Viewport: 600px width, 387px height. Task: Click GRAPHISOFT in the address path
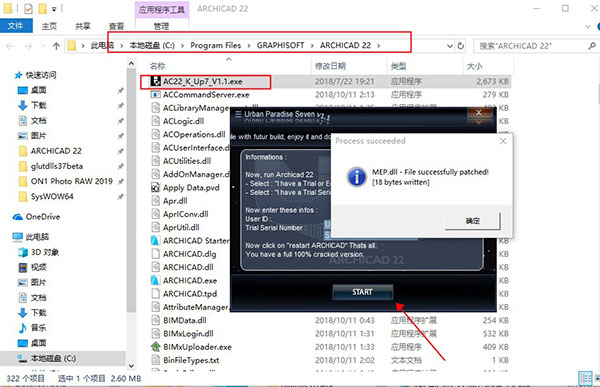pyautogui.click(x=280, y=46)
